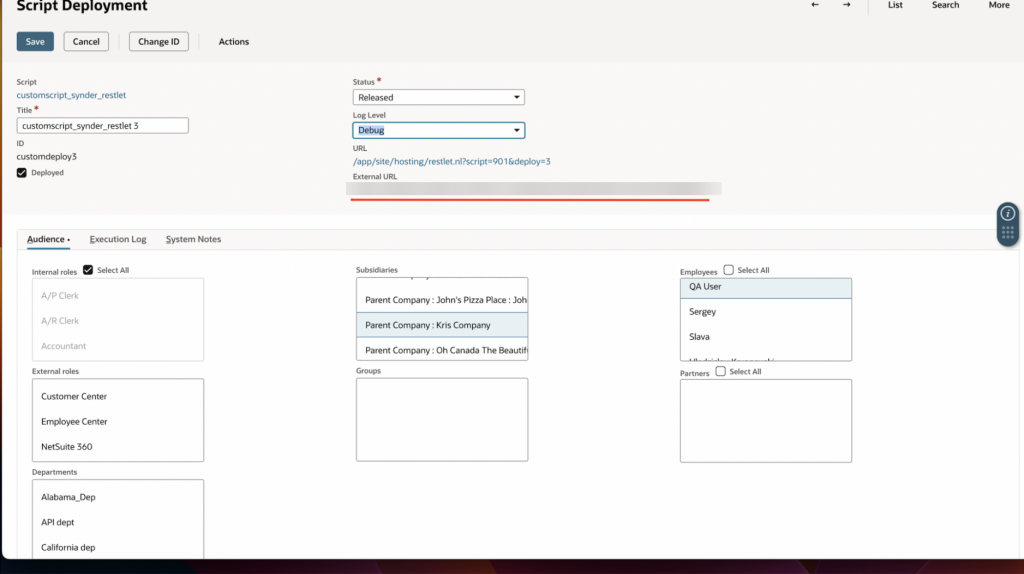Switch to the Execution Log tab
Screen dimensions: 1024x574
click(x=118, y=239)
